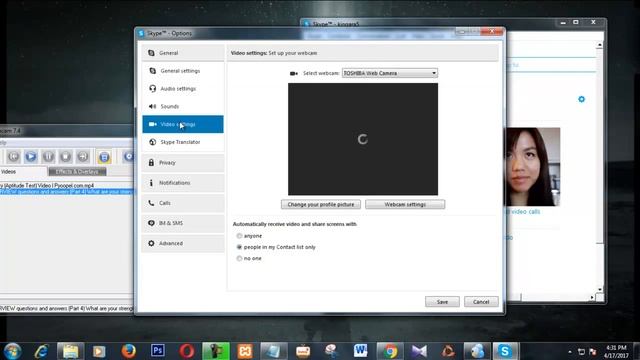Click the scroll up arrow in Skype main window
This screenshot has height=360, width=640.
click(x=599, y=44)
